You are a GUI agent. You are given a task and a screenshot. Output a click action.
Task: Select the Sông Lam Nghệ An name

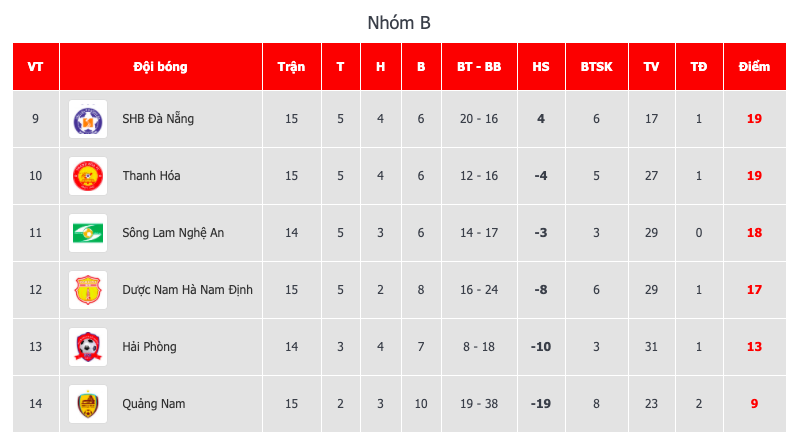(x=173, y=233)
